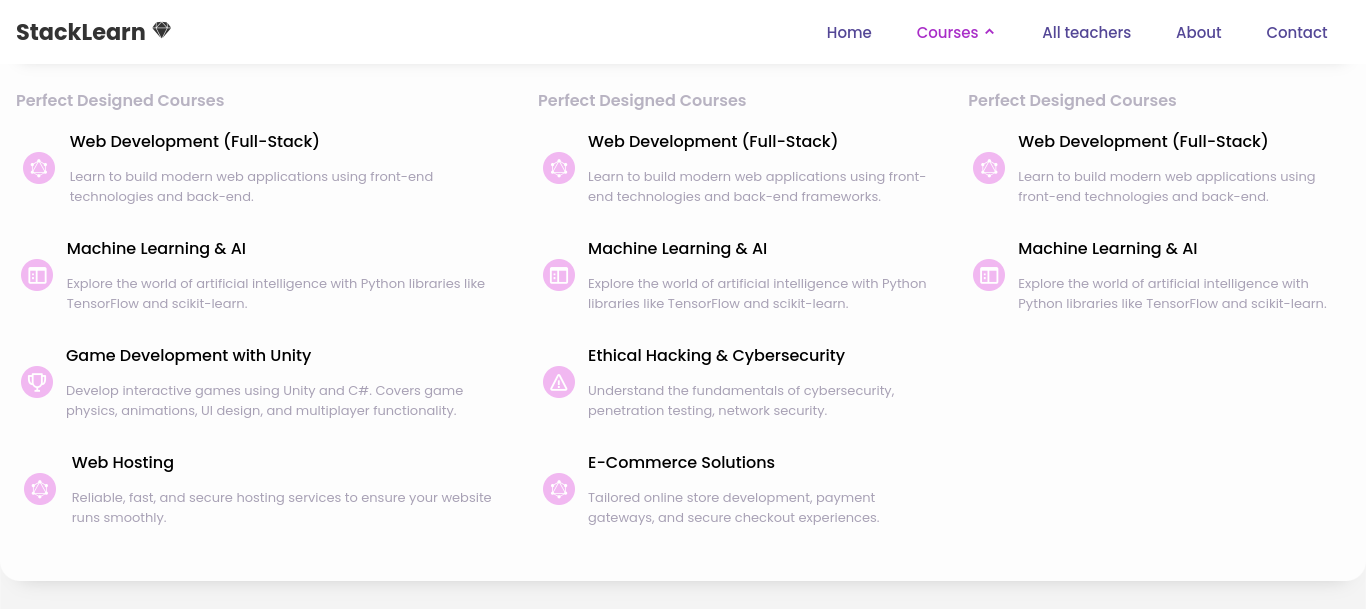Click the Web Hosting title link
1366x609 pixels.
point(123,463)
